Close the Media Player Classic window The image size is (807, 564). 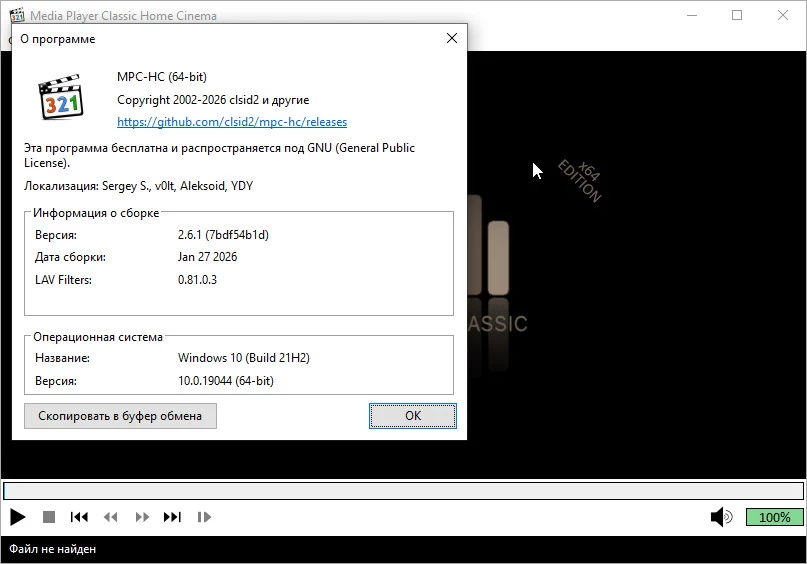coord(783,16)
